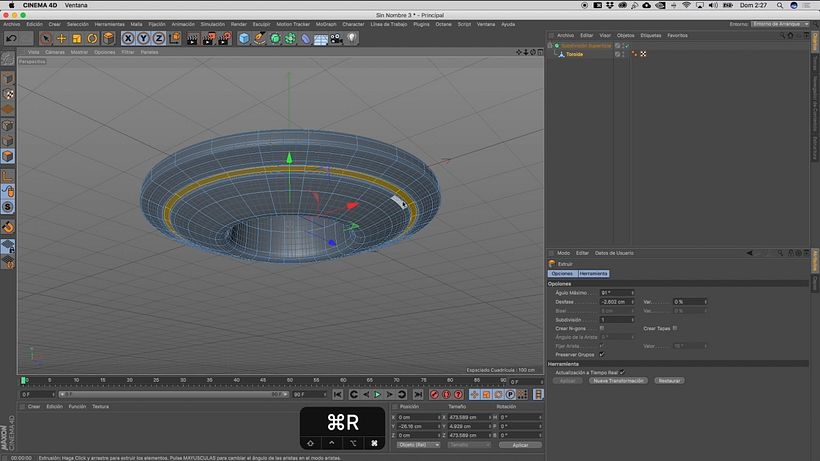Play the animation forward
Image resolution: width=820 pixels, height=461 pixels.
pyautogui.click(x=377, y=395)
